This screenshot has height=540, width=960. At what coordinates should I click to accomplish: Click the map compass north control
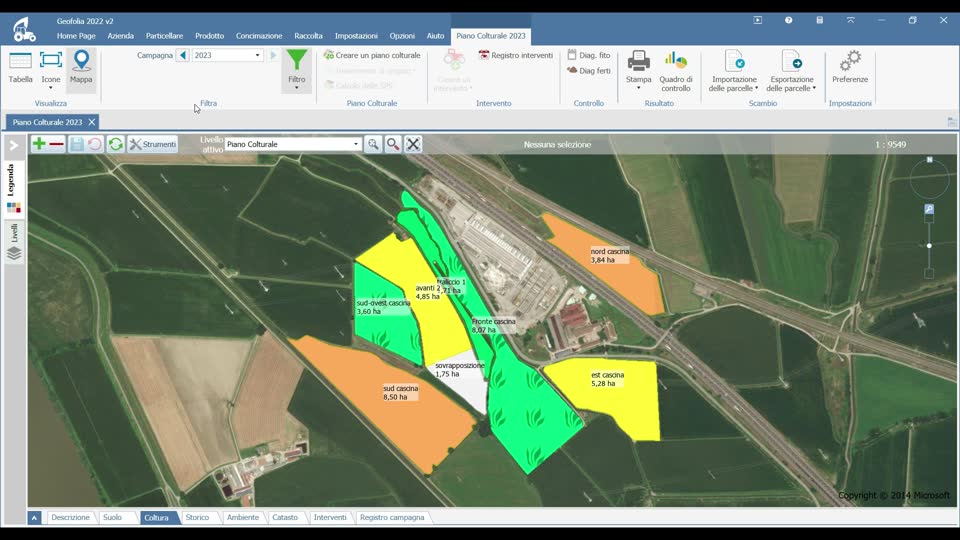[929, 176]
